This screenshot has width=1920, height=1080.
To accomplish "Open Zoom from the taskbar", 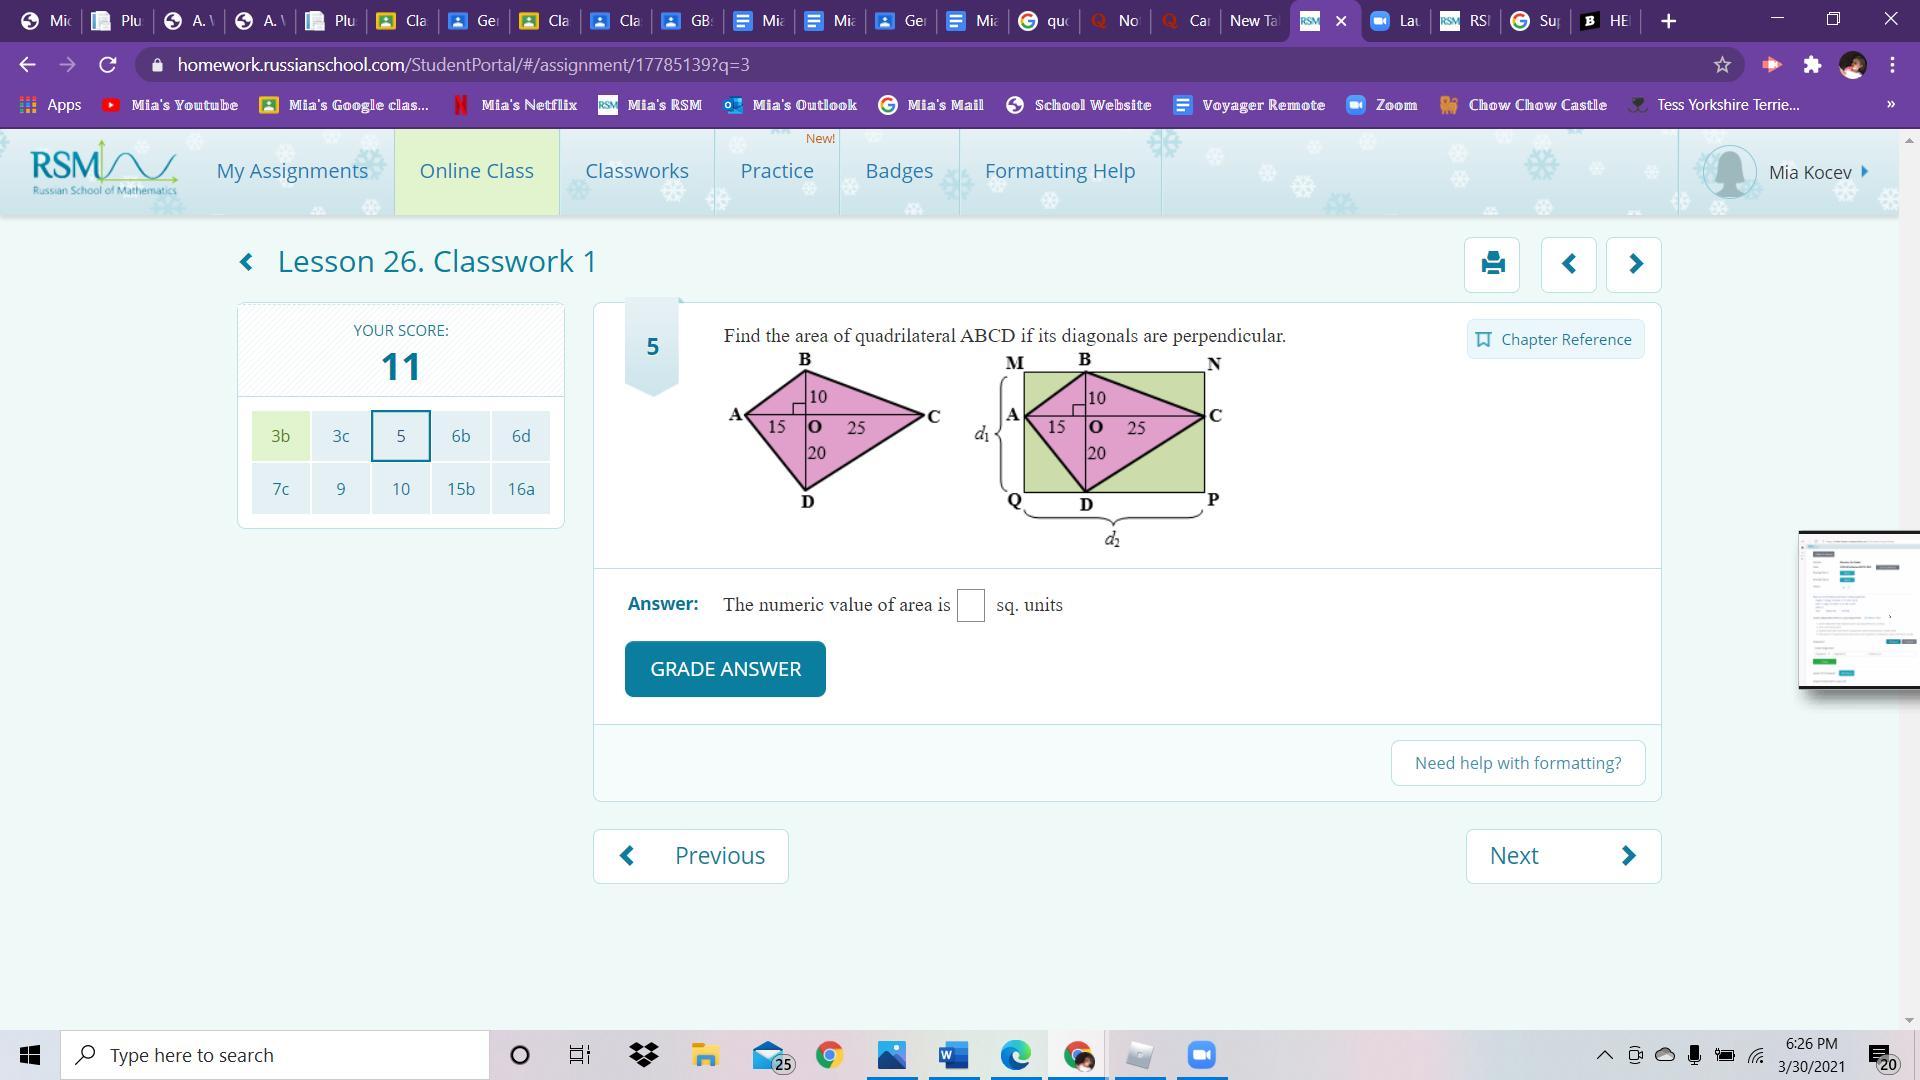I will (x=1201, y=1055).
